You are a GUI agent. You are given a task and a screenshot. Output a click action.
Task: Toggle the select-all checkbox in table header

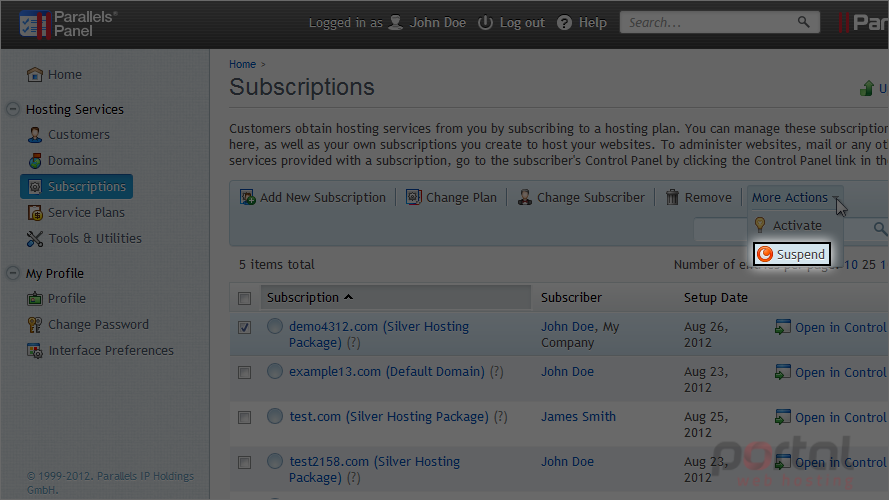coord(244,298)
